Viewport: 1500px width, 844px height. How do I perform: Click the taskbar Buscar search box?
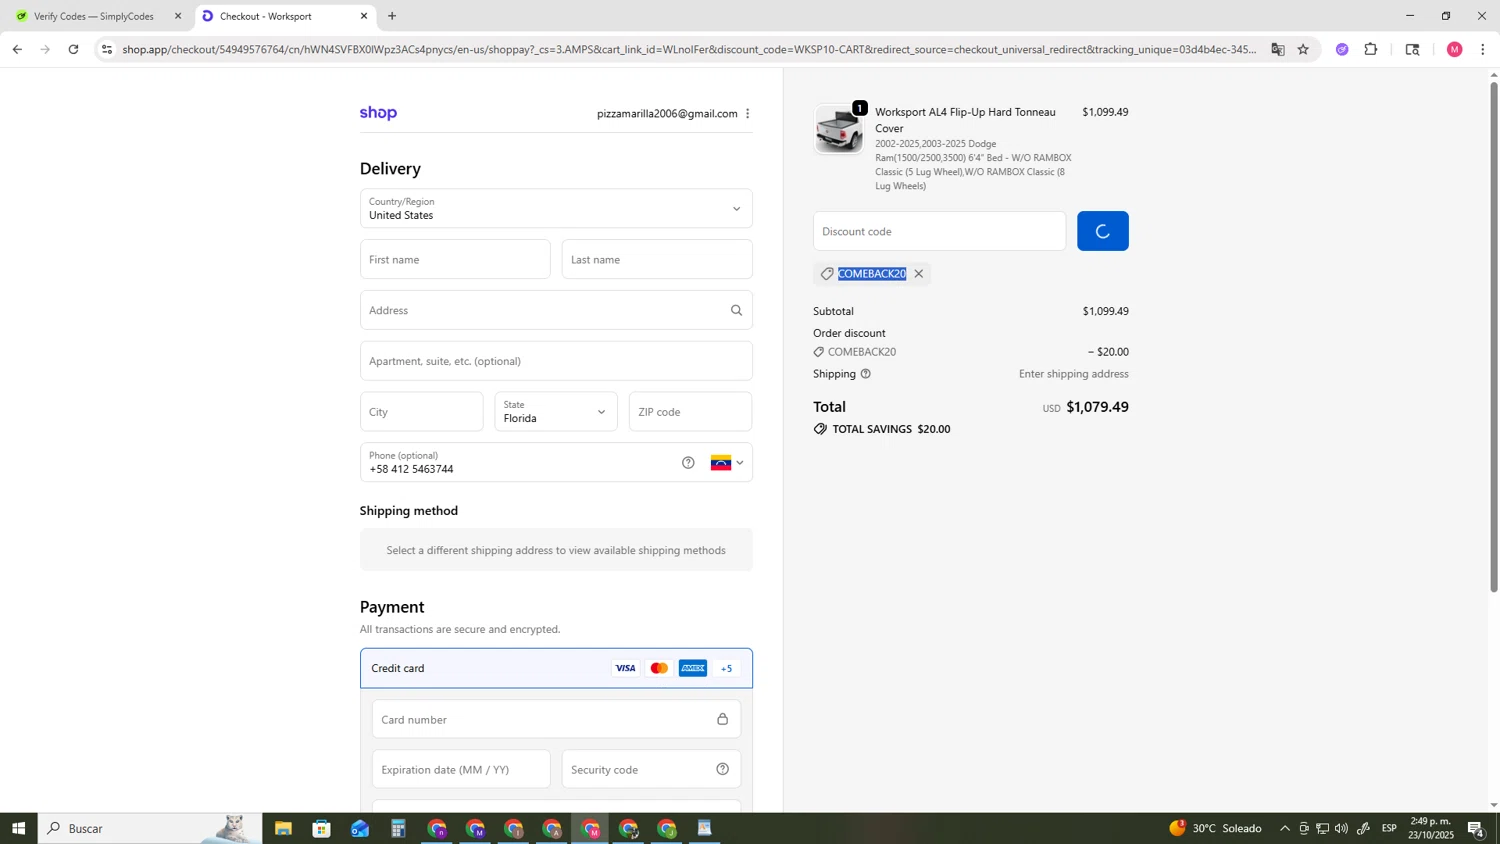coord(150,828)
